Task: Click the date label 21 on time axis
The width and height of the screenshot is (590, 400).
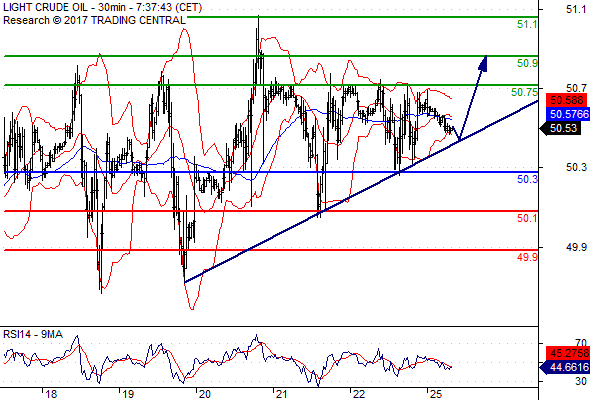Action: click(281, 394)
